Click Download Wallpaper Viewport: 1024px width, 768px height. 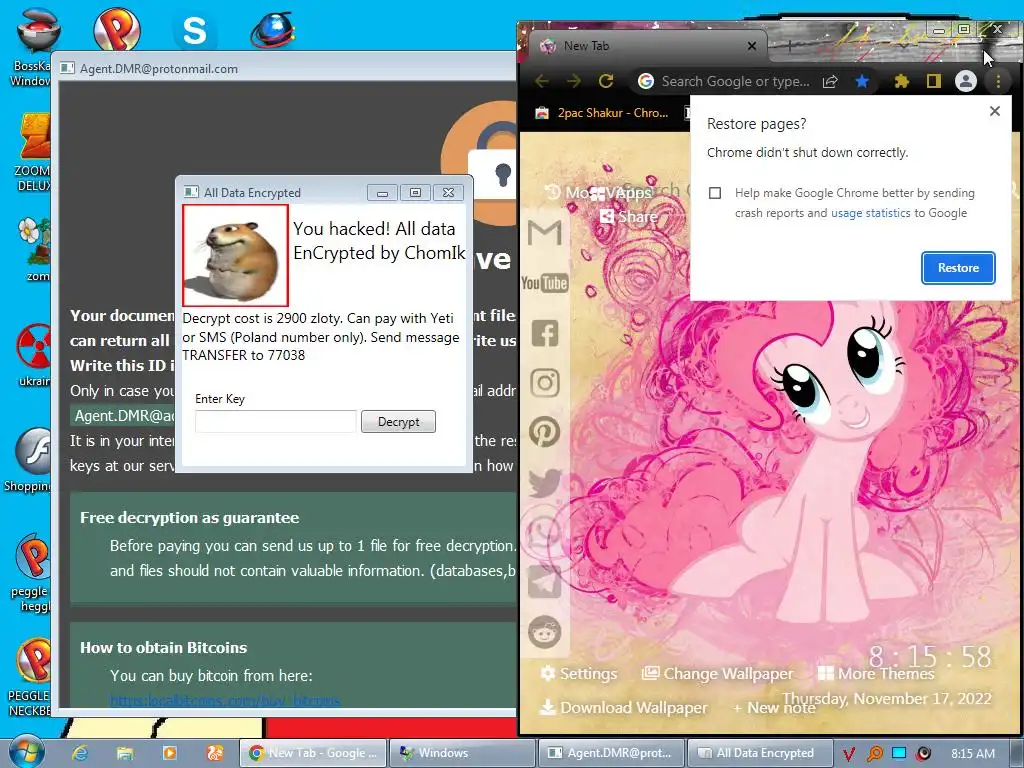pyautogui.click(x=624, y=707)
